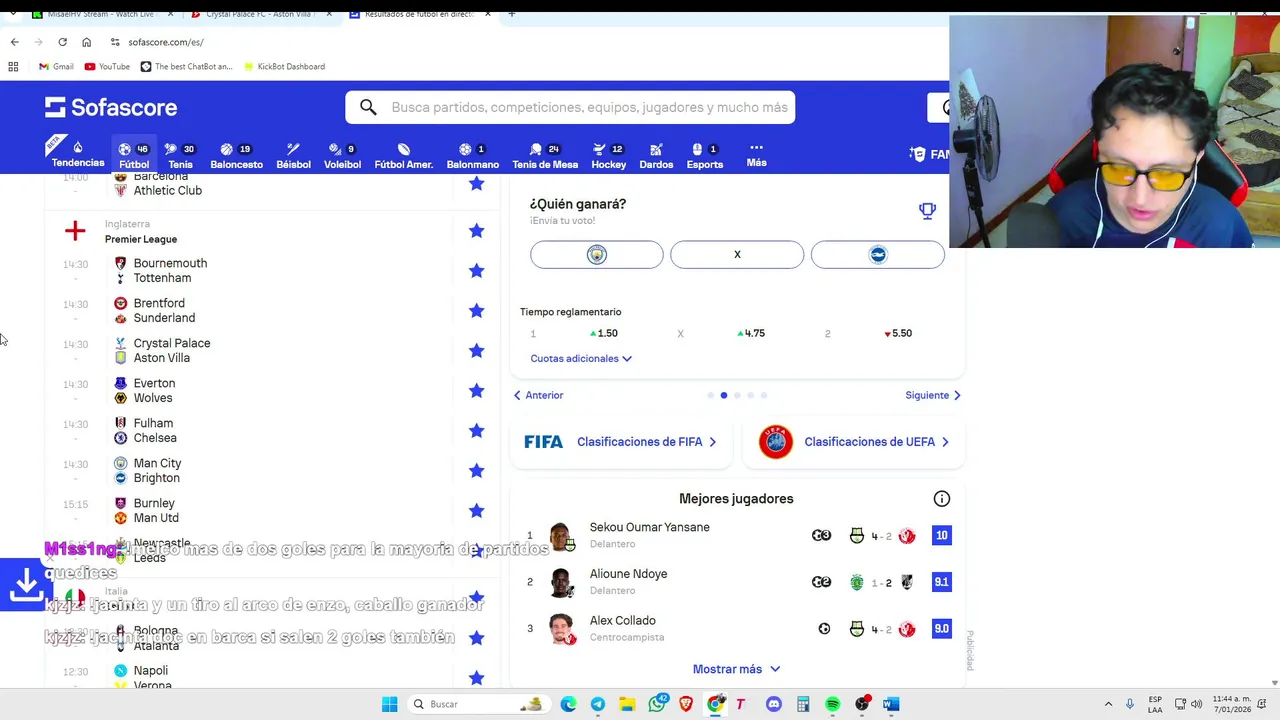Switch to the Tenis tab
Image resolution: width=1280 pixels, height=720 pixels.
180,155
